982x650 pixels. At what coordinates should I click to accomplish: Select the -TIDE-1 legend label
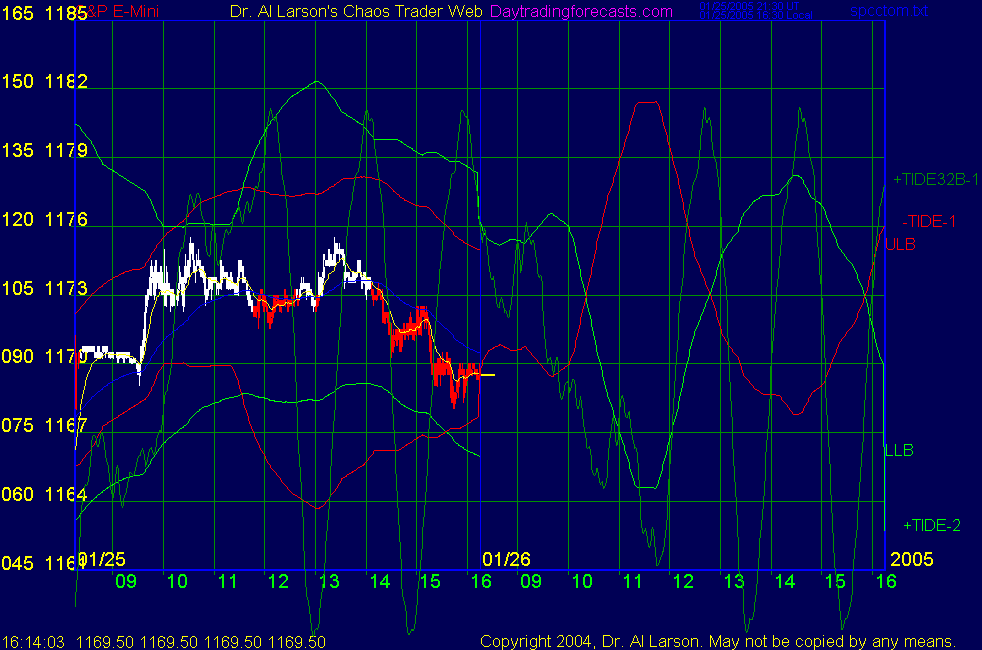pos(929,221)
